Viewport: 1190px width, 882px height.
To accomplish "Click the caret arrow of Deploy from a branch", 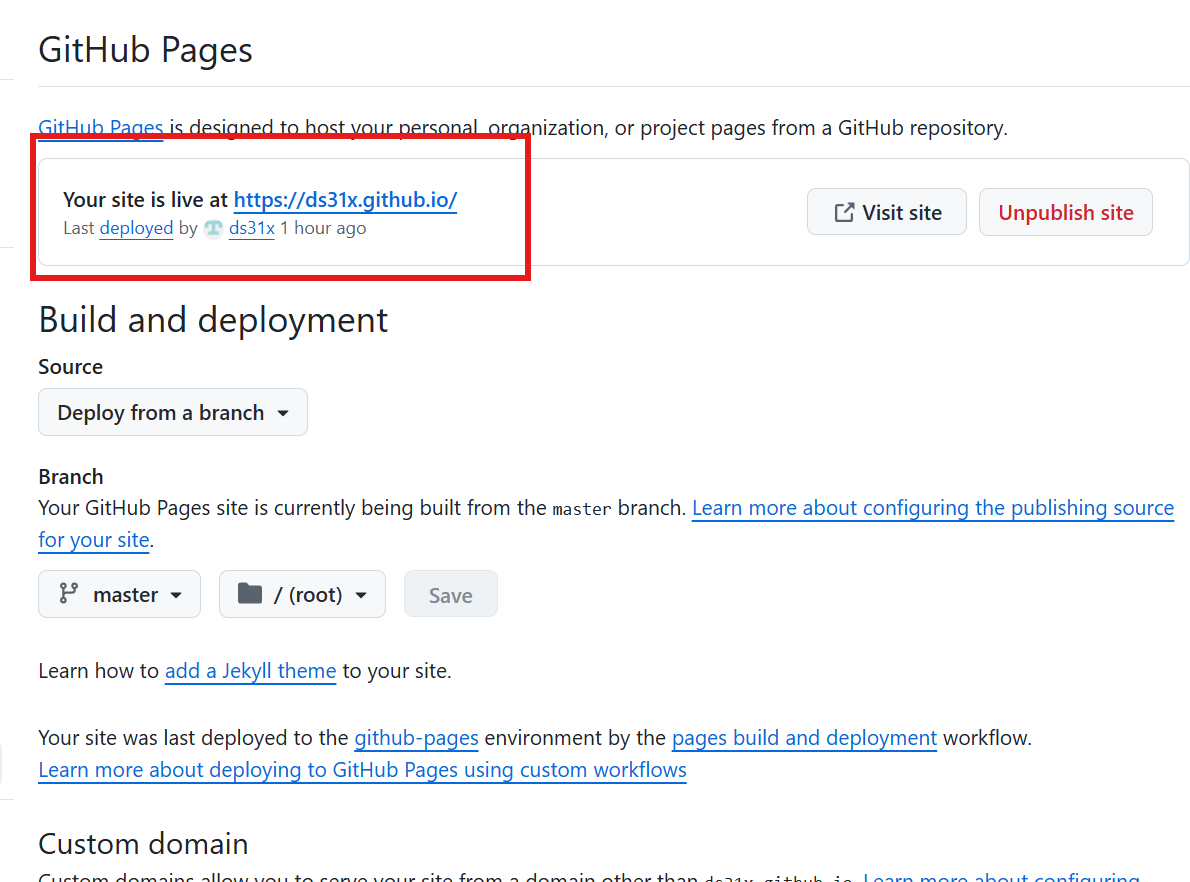I will (283, 414).
